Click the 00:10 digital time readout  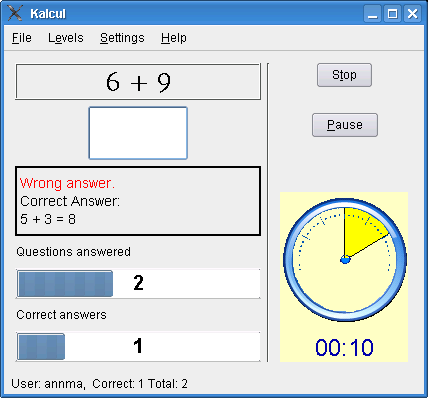pos(344,347)
